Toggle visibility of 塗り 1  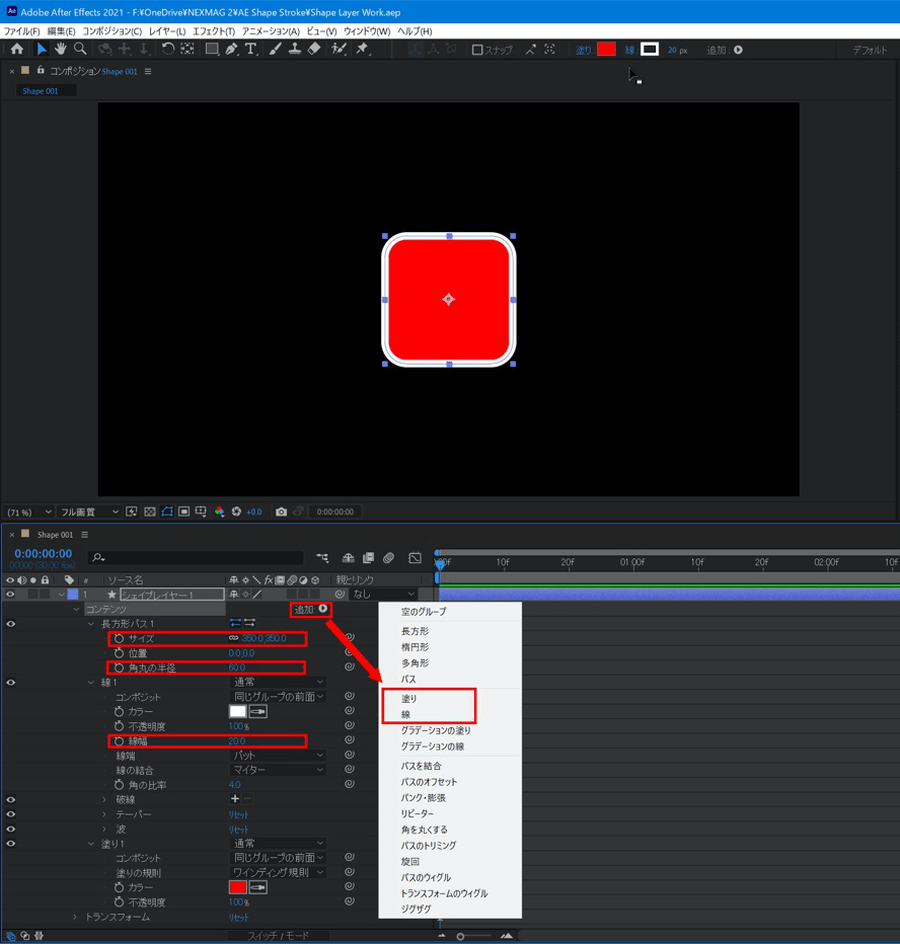(x=11, y=843)
